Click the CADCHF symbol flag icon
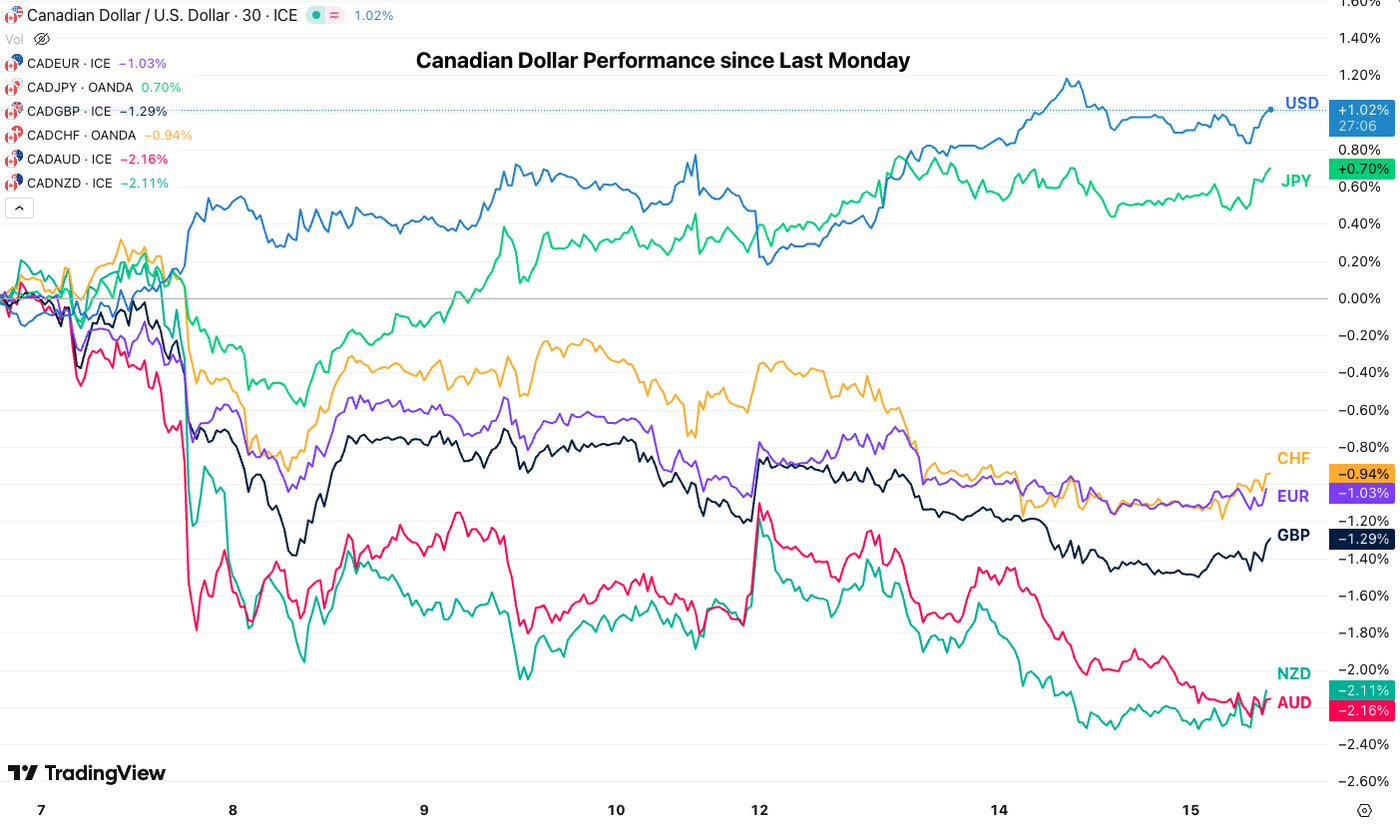 12,135
